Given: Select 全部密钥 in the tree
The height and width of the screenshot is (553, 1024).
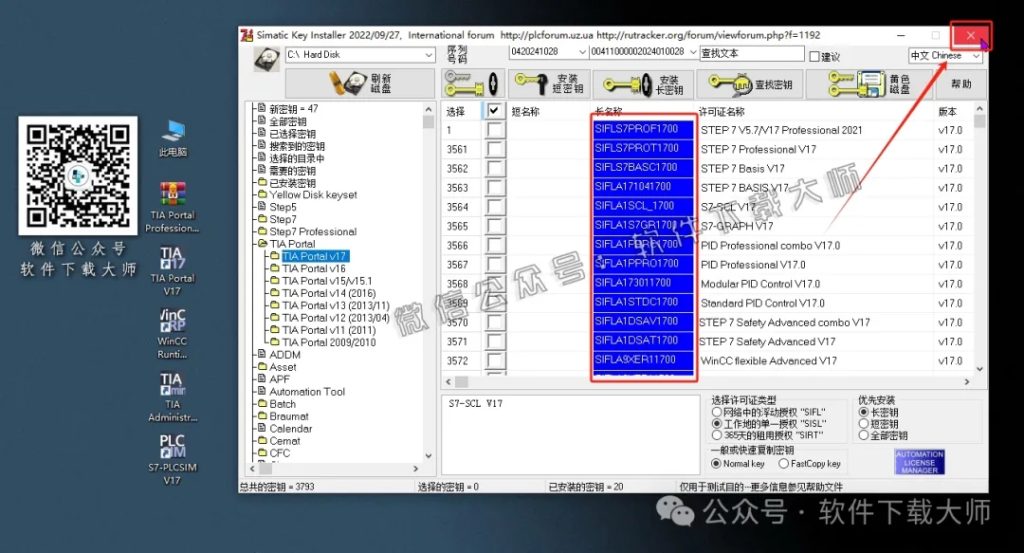Looking at the screenshot, I should click(x=288, y=121).
